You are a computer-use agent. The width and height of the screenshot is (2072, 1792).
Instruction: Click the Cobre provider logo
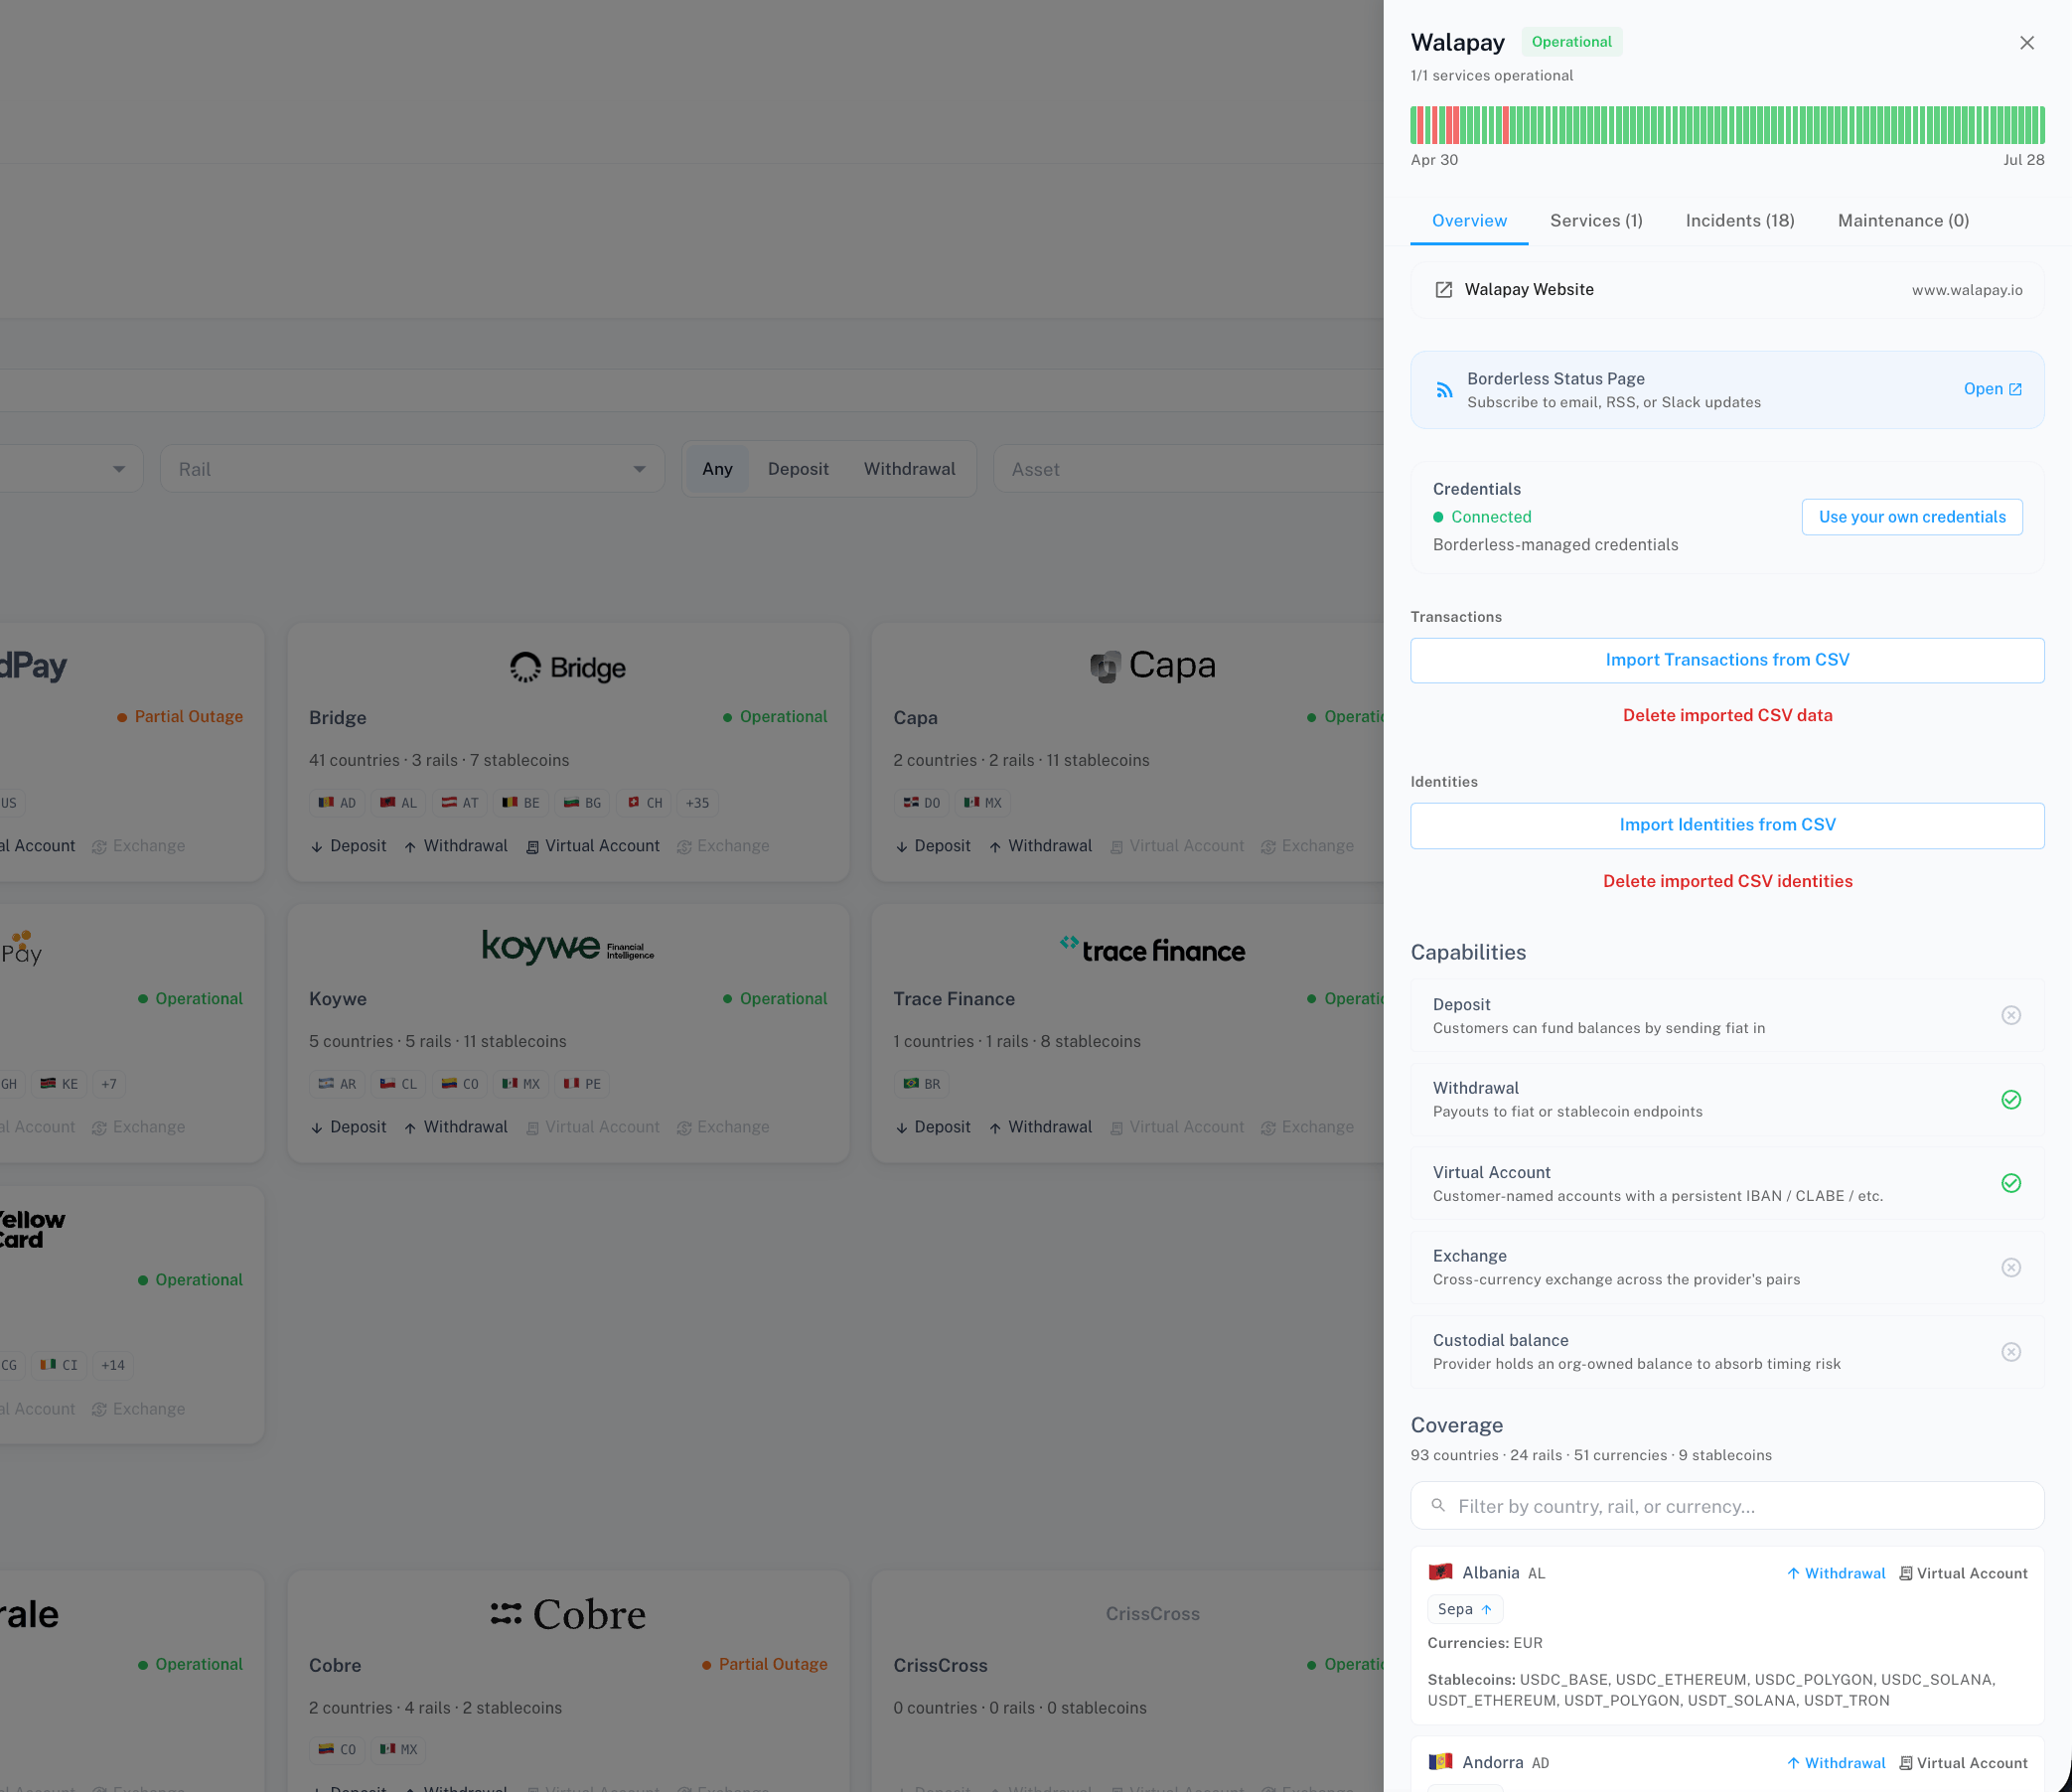(x=568, y=1613)
